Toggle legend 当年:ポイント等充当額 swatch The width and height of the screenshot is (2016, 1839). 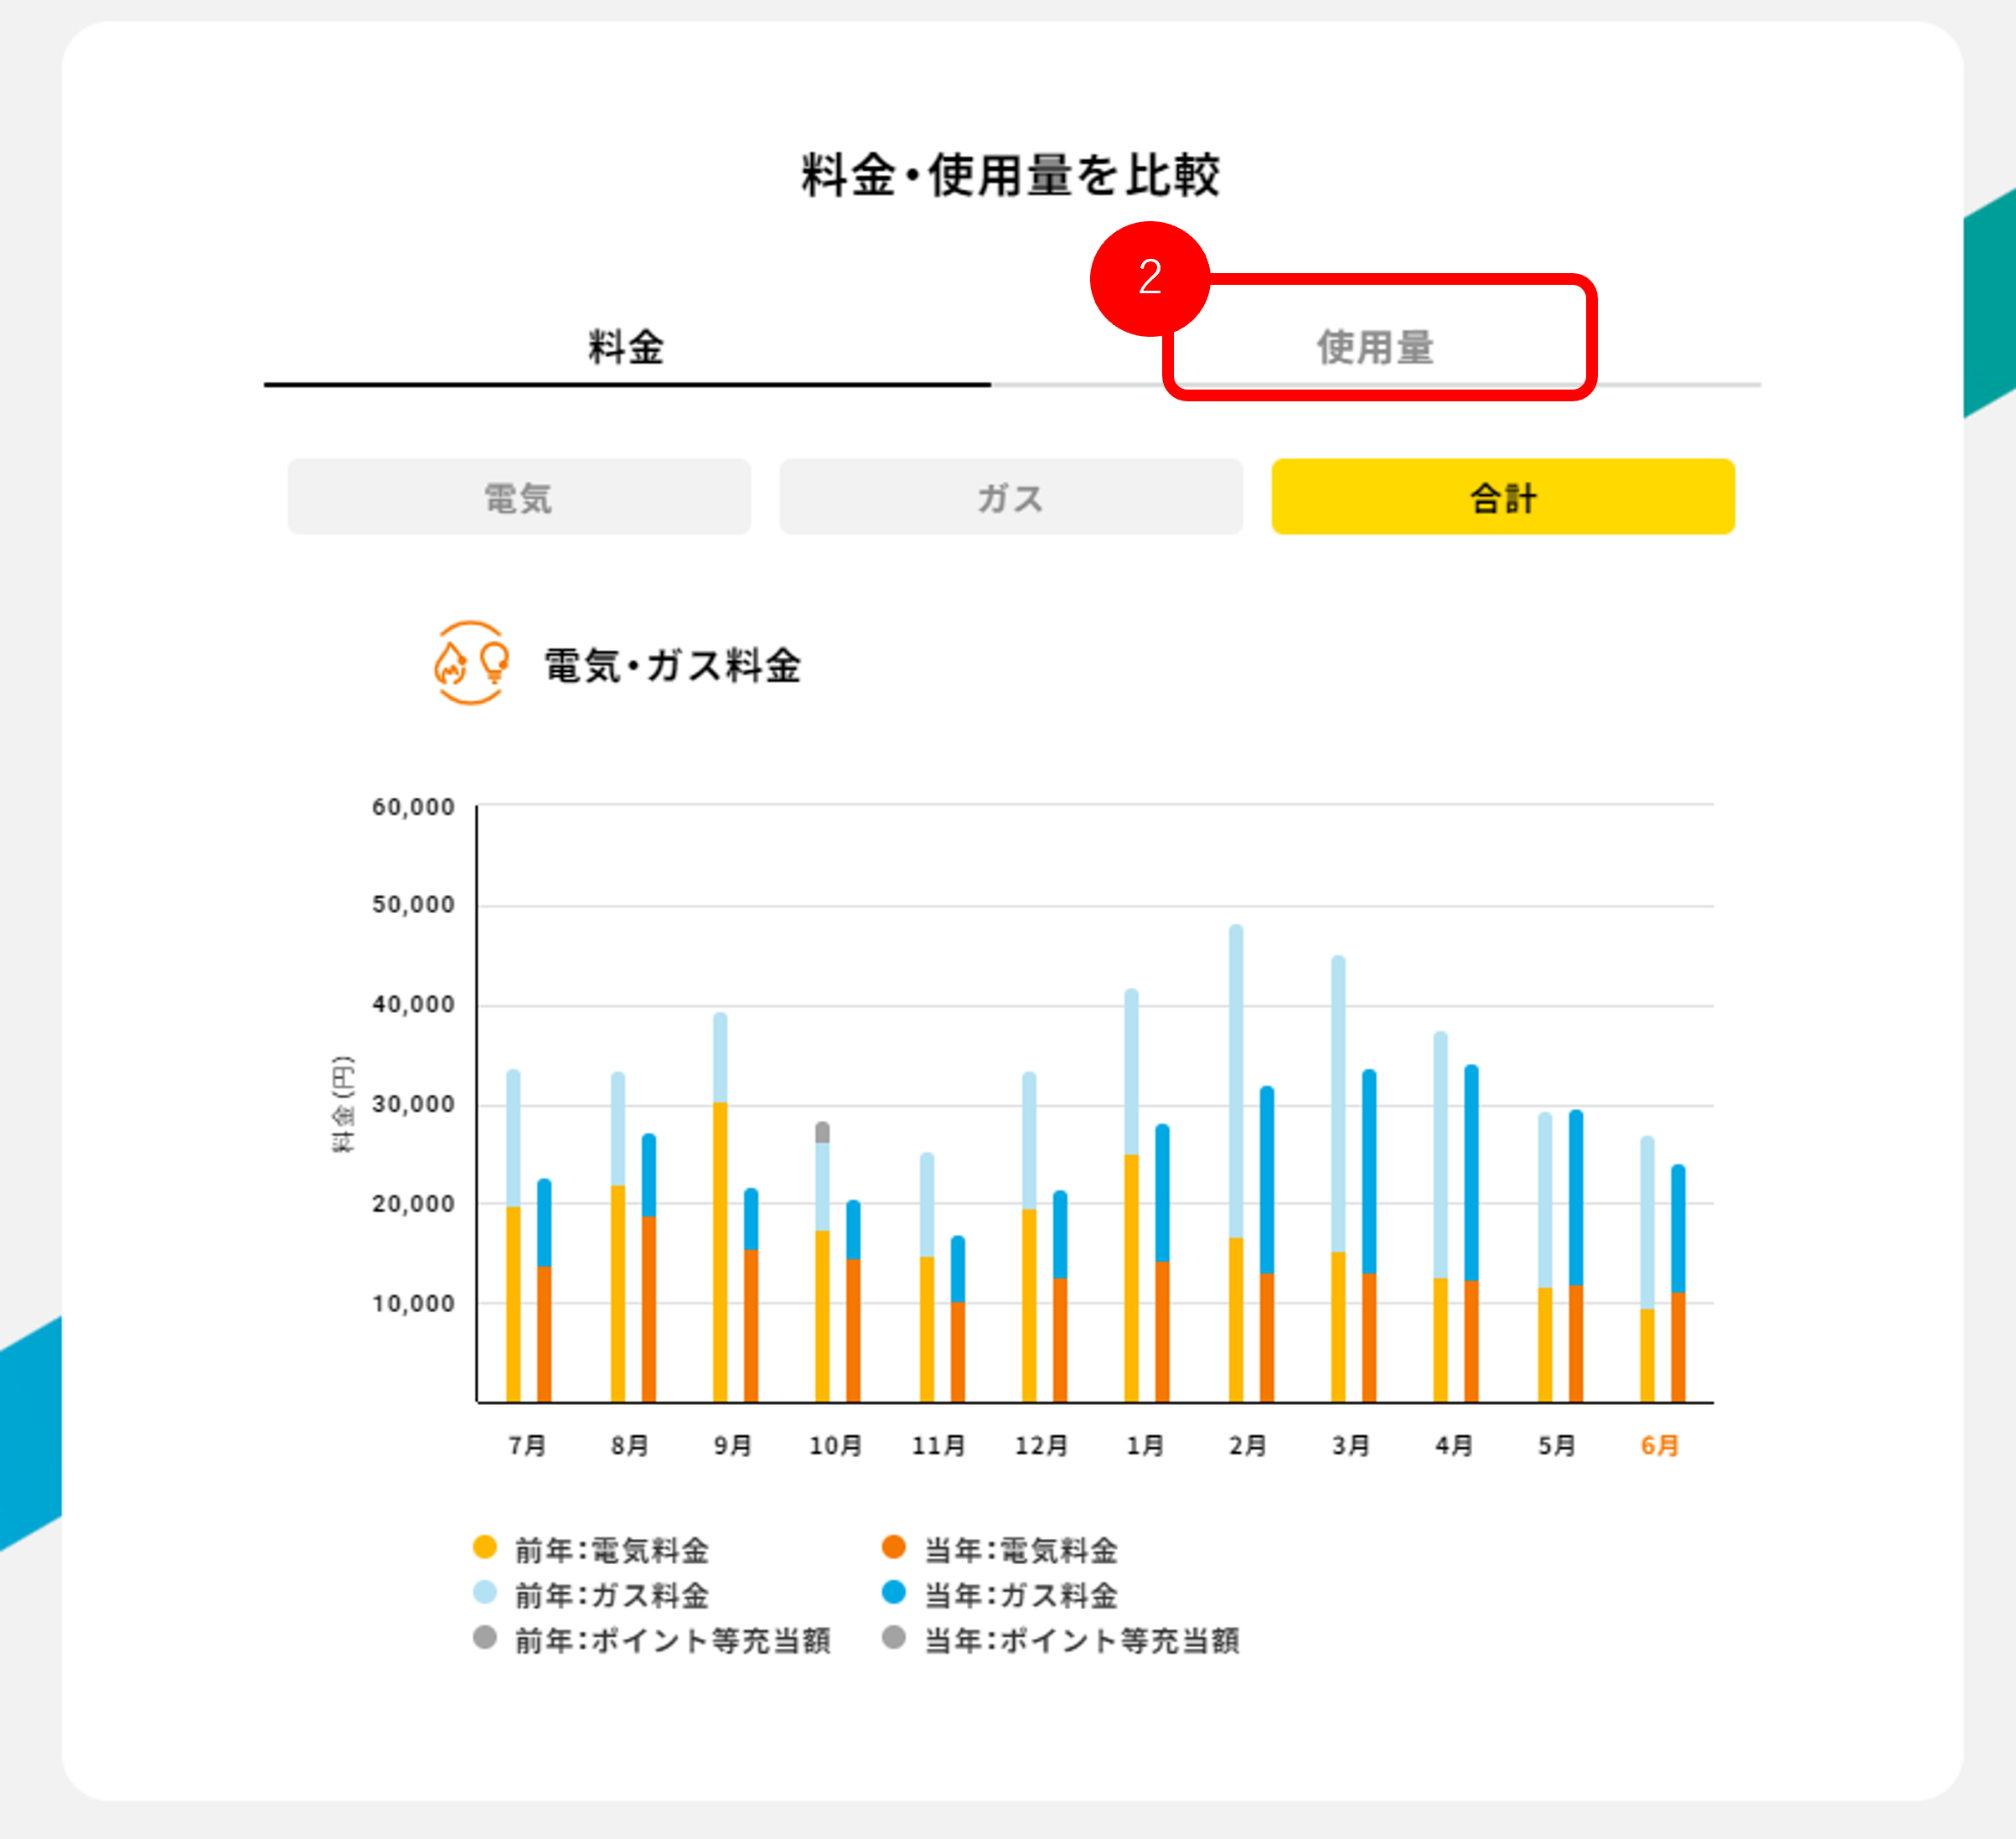click(894, 1637)
